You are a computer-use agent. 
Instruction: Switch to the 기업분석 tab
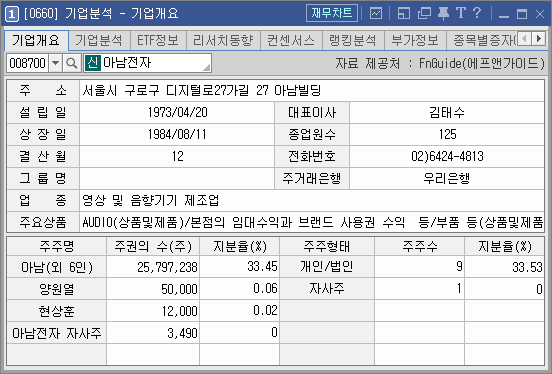click(99, 40)
